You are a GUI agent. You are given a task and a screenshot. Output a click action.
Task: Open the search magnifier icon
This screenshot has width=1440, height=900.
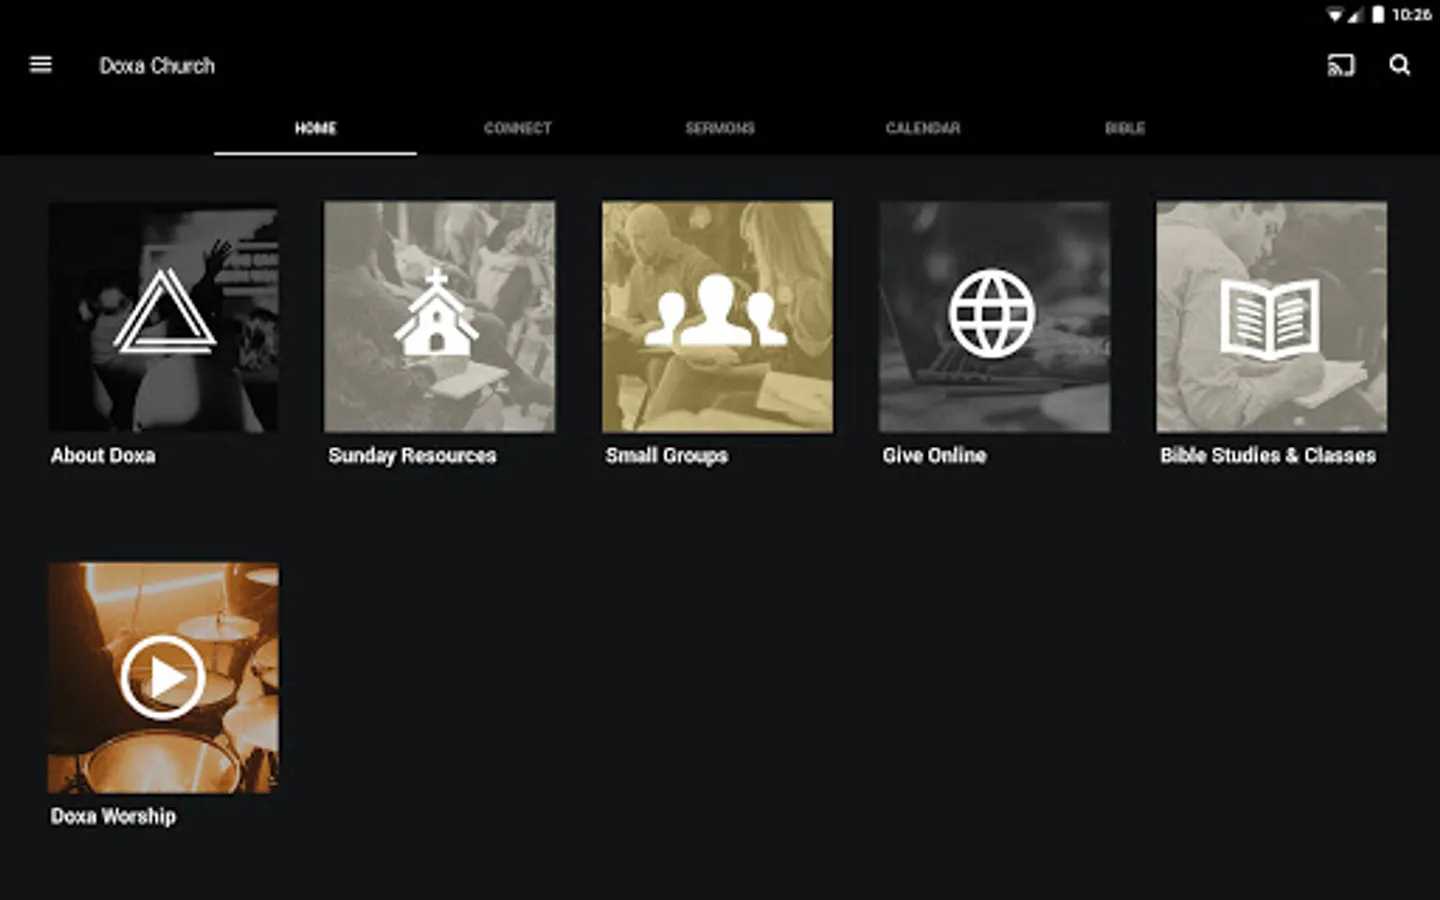pos(1400,65)
